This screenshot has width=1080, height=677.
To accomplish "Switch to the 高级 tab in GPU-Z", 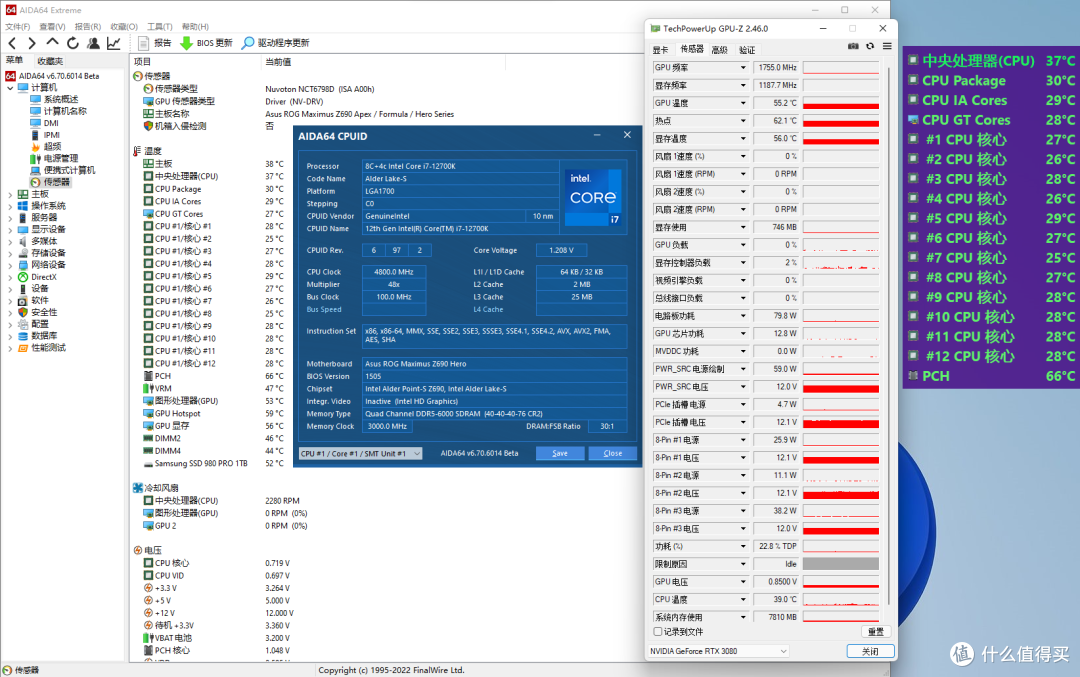I will pyautogui.click(x=719, y=50).
